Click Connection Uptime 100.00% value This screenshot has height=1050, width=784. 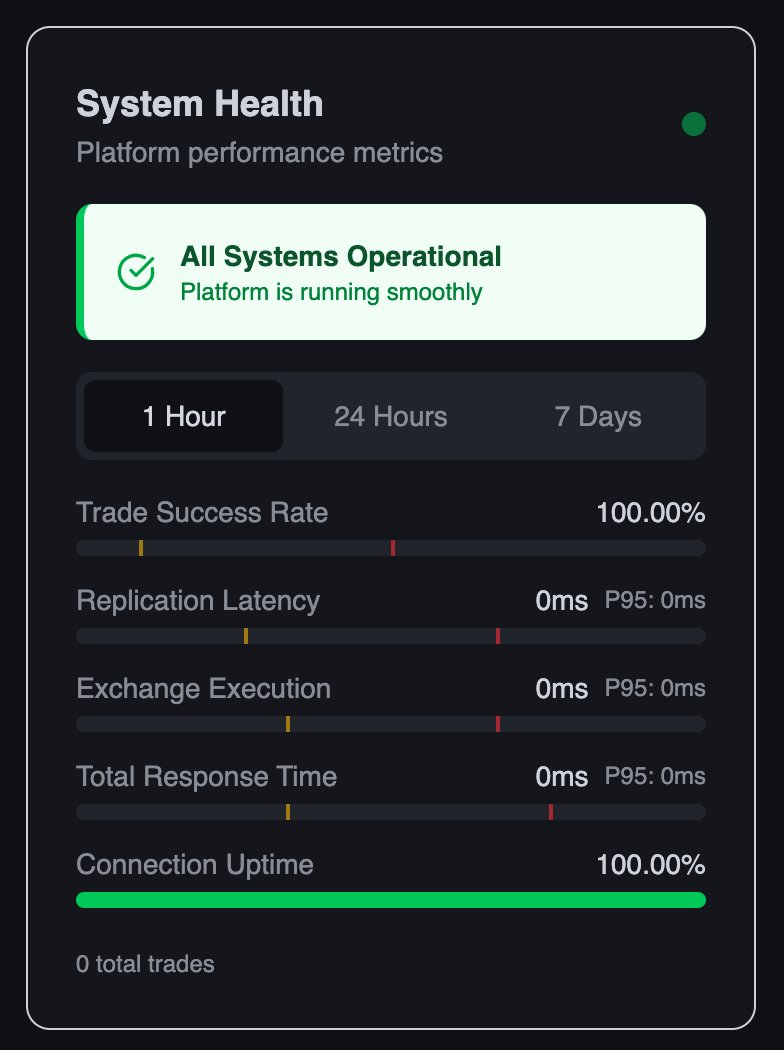point(651,865)
